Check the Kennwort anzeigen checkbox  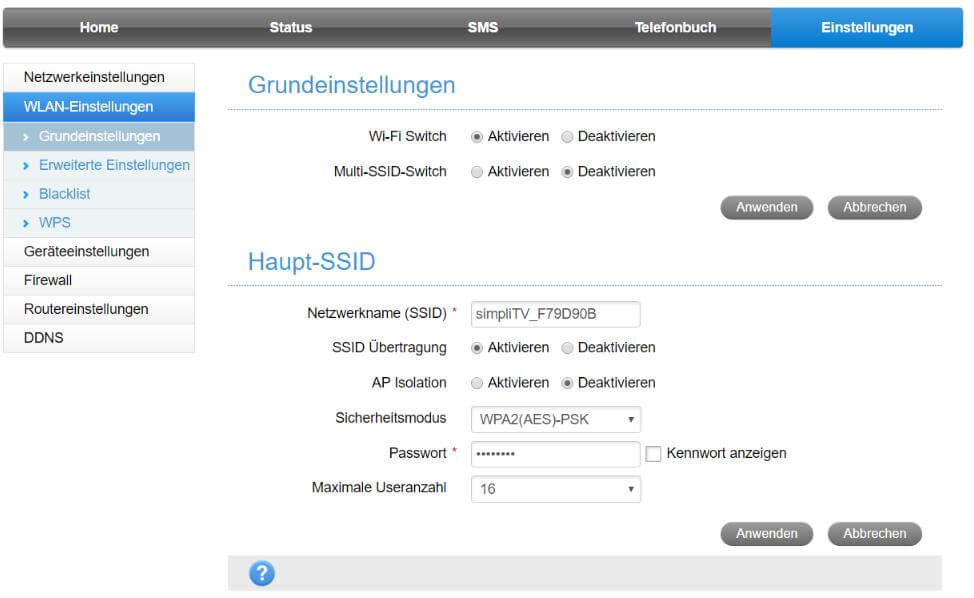click(x=654, y=454)
